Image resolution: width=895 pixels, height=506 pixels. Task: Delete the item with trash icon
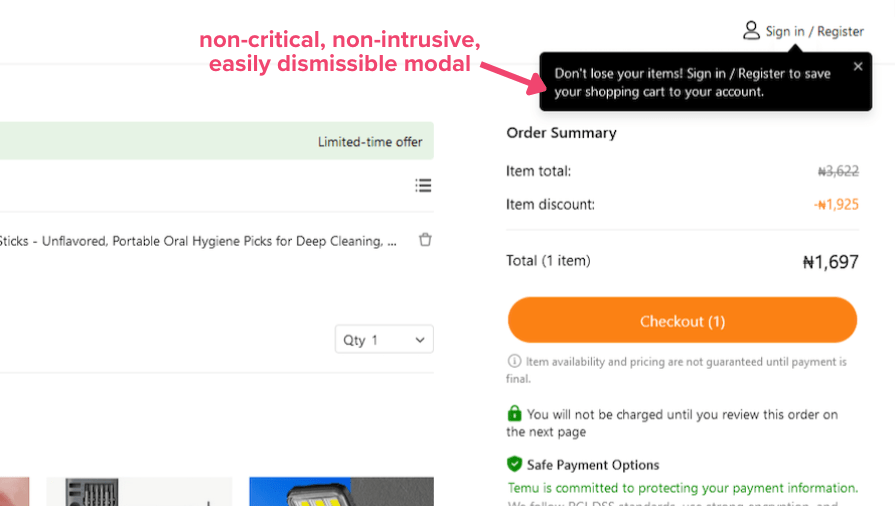tap(425, 240)
